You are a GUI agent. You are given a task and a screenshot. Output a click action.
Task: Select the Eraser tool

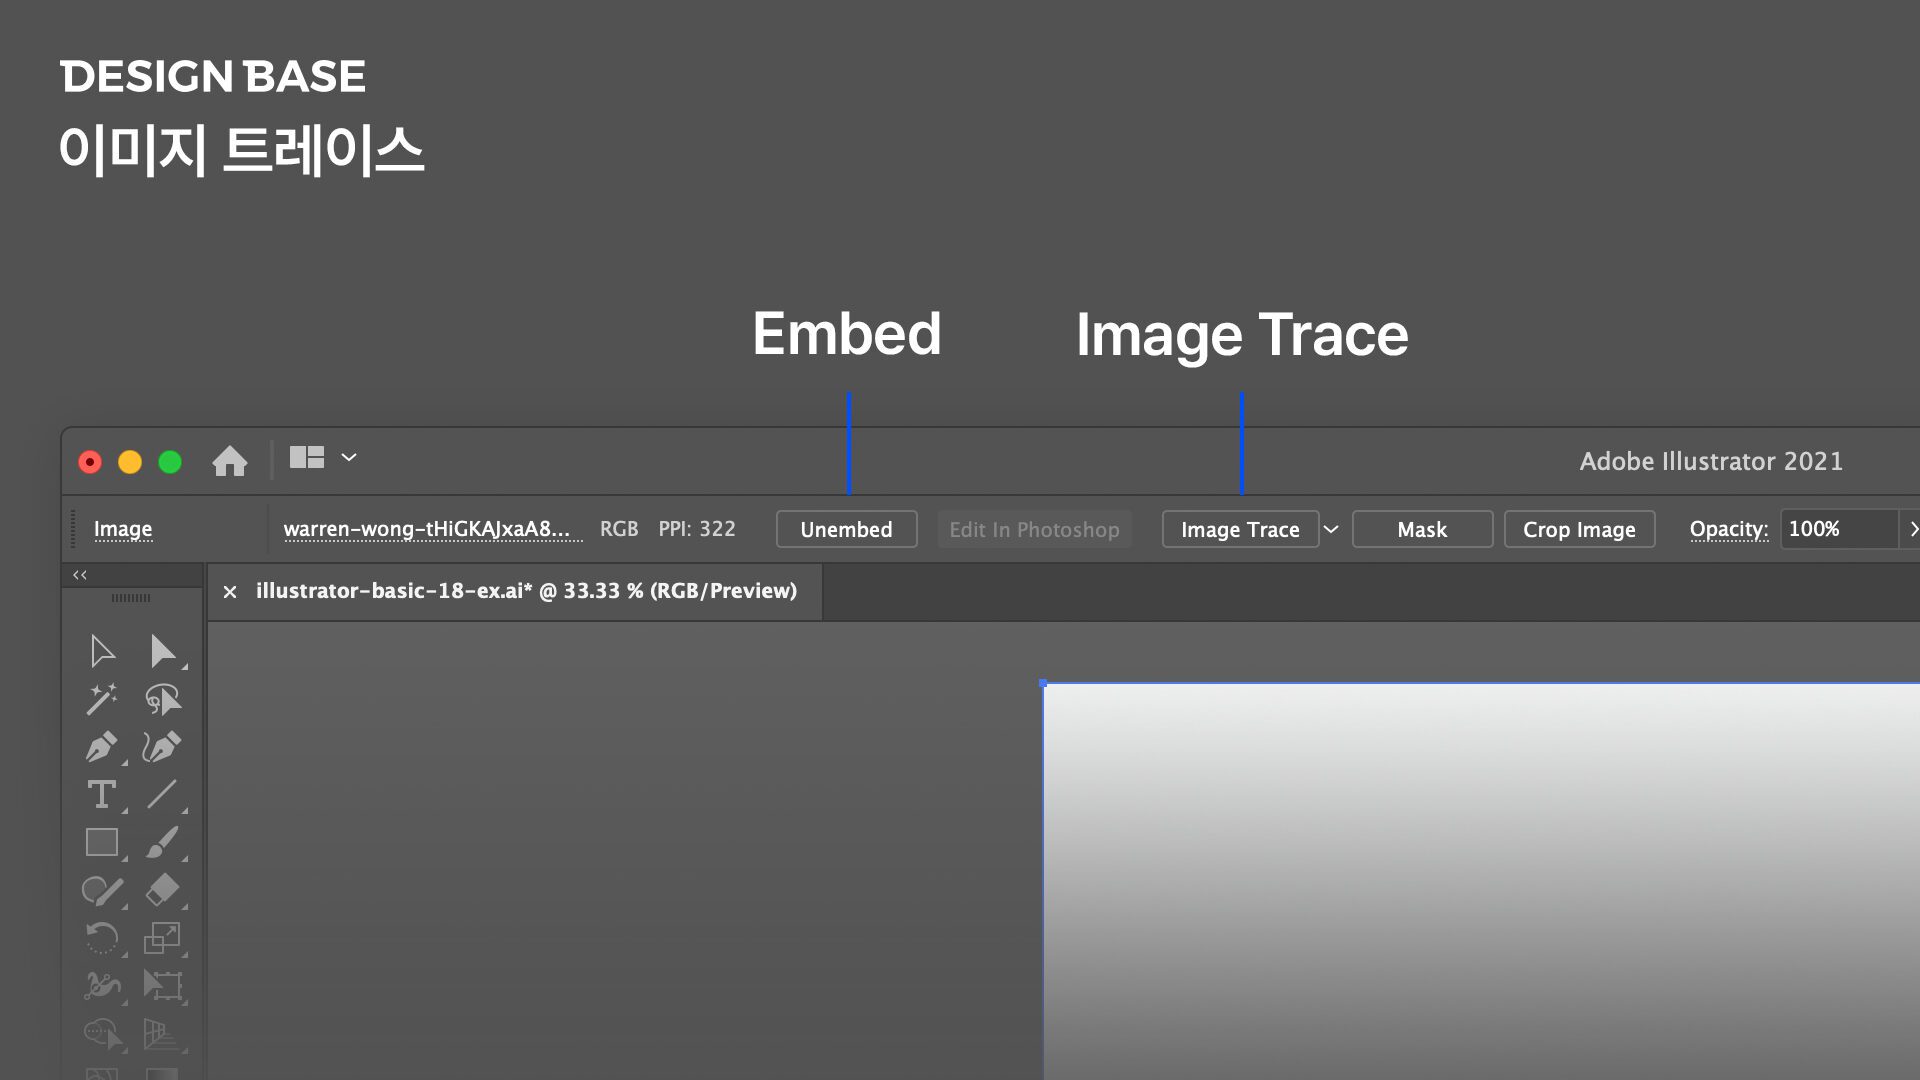[162, 890]
